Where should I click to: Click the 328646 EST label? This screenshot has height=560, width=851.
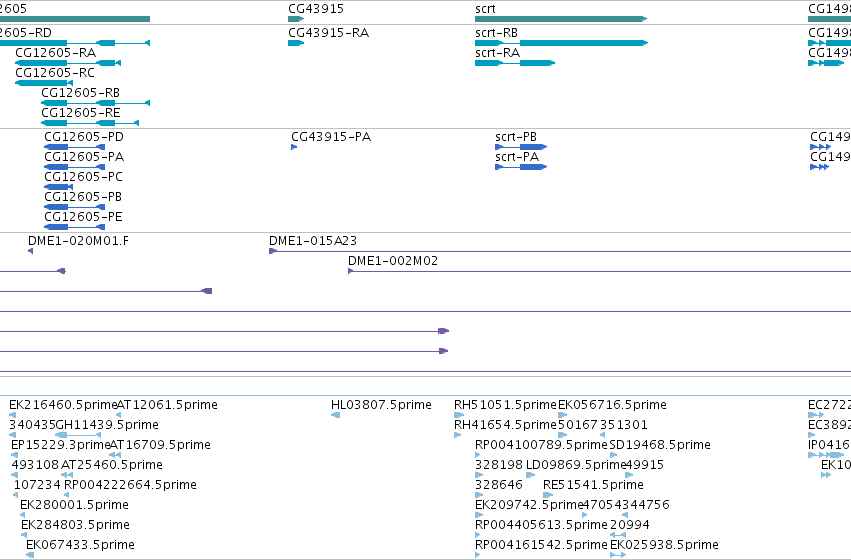499,485
